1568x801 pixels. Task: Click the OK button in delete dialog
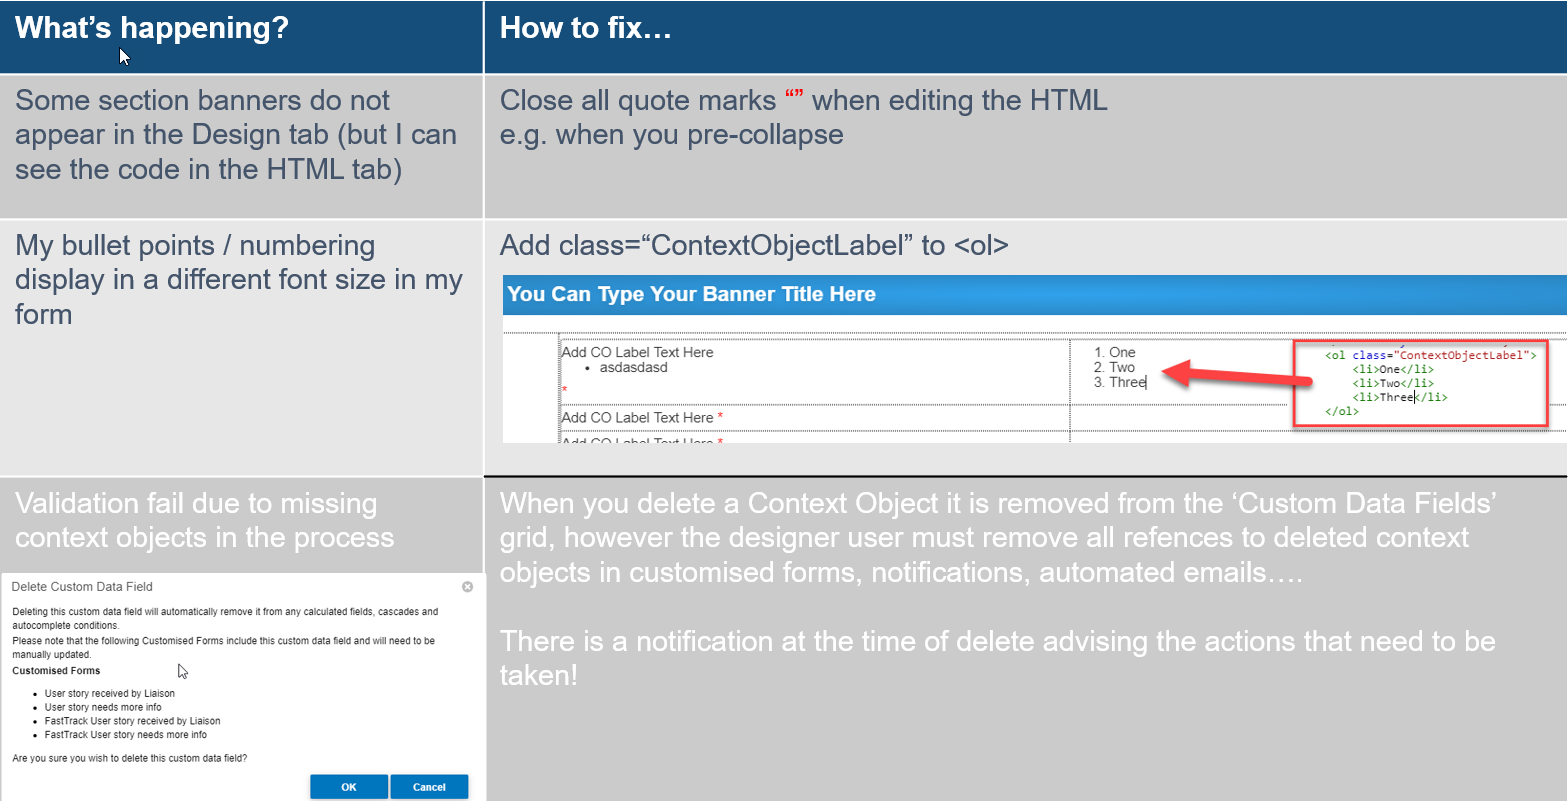pyautogui.click(x=348, y=787)
